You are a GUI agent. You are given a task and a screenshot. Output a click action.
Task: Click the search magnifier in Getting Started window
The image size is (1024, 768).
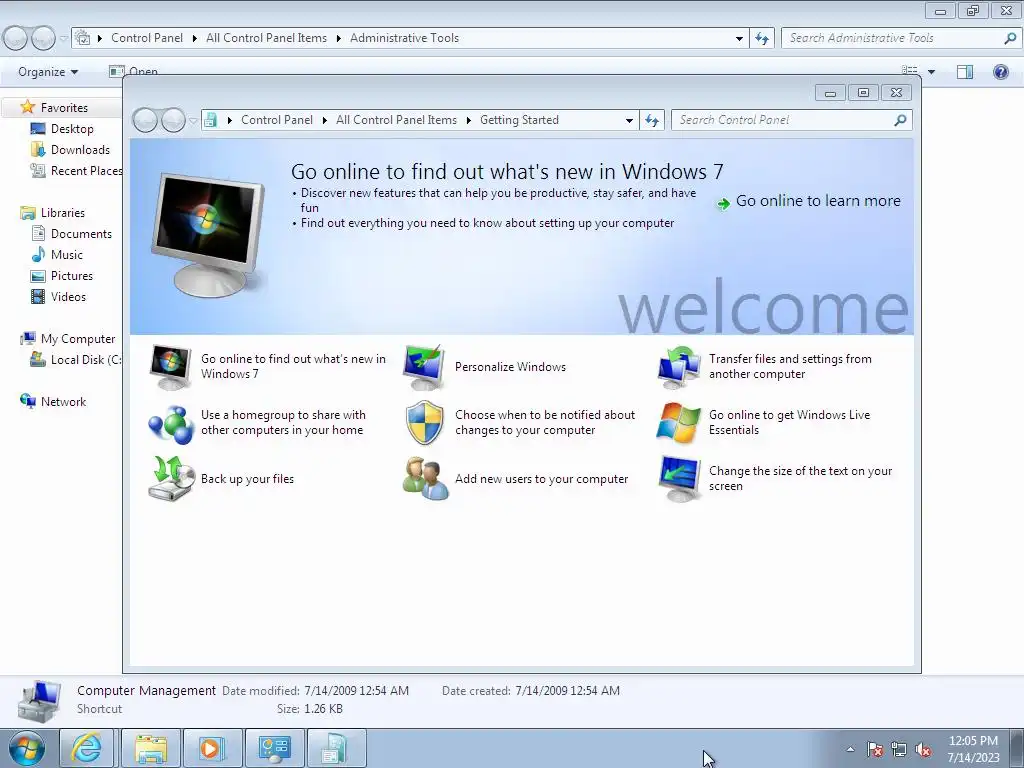point(900,120)
